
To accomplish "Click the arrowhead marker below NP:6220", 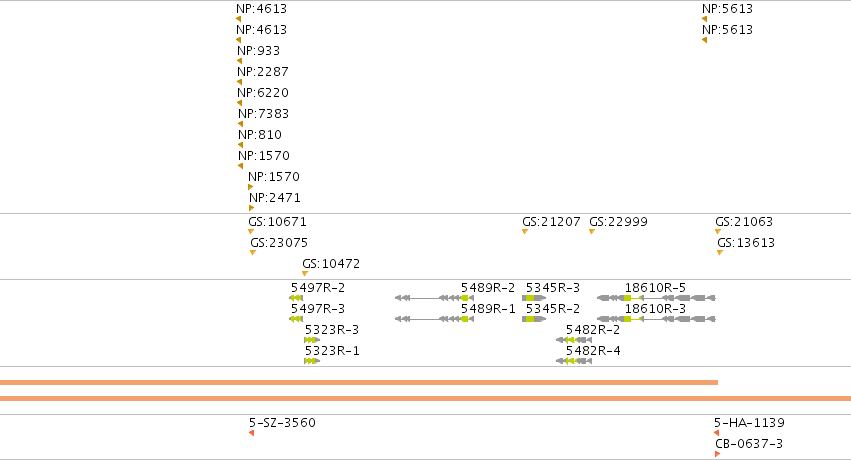I will click(x=239, y=103).
